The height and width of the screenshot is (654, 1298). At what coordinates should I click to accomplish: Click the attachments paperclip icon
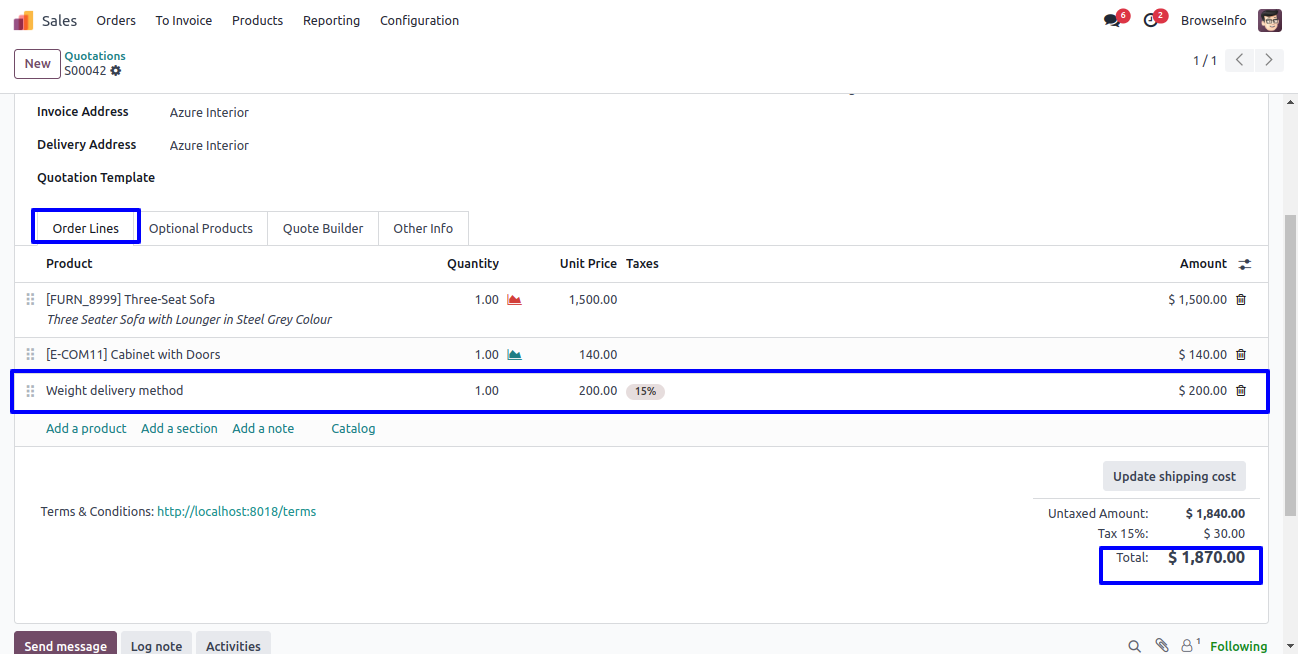(x=1161, y=646)
